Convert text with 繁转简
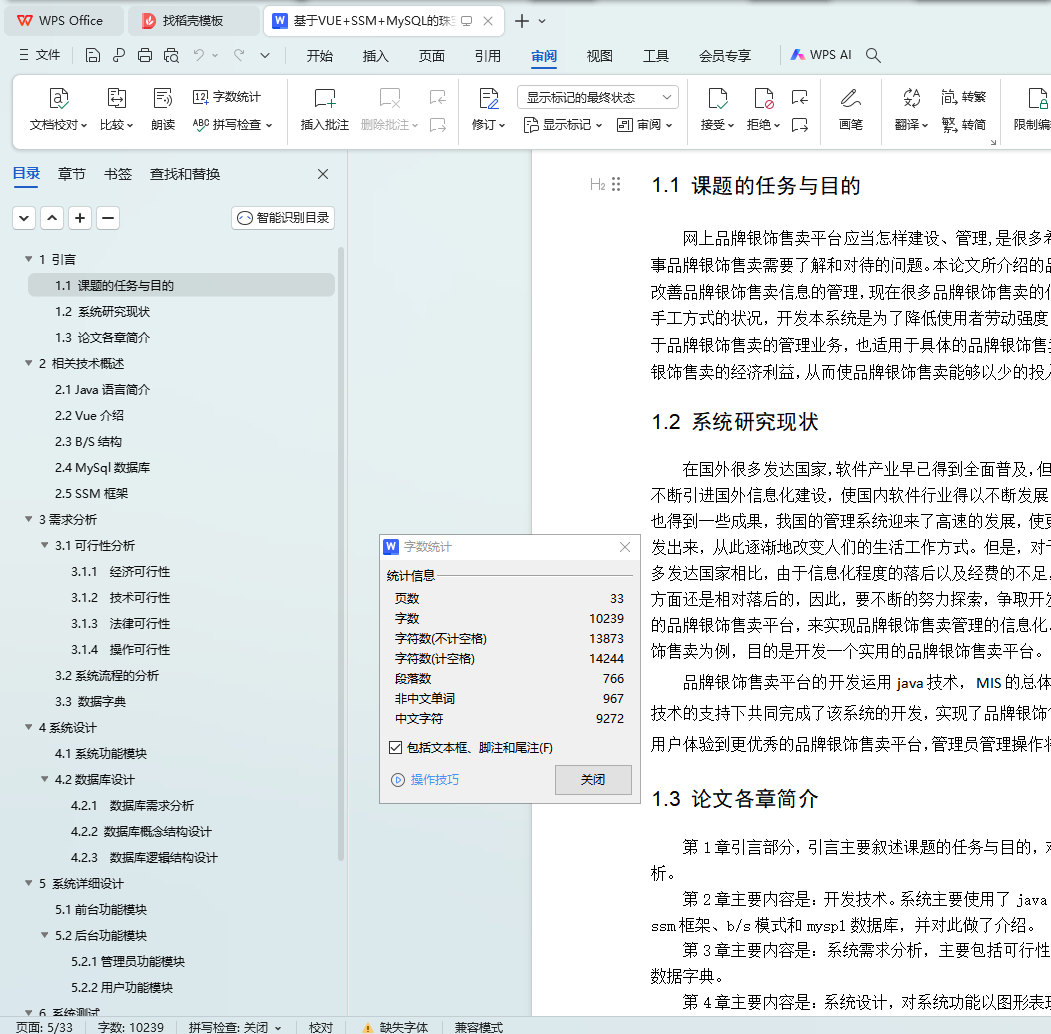1051x1034 pixels. pyautogui.click(x=963, y=125)
